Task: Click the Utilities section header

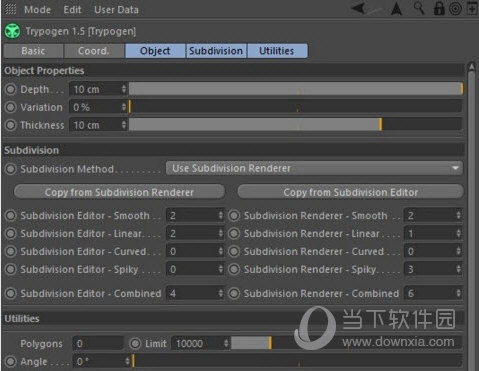Action: click(233, 319)
